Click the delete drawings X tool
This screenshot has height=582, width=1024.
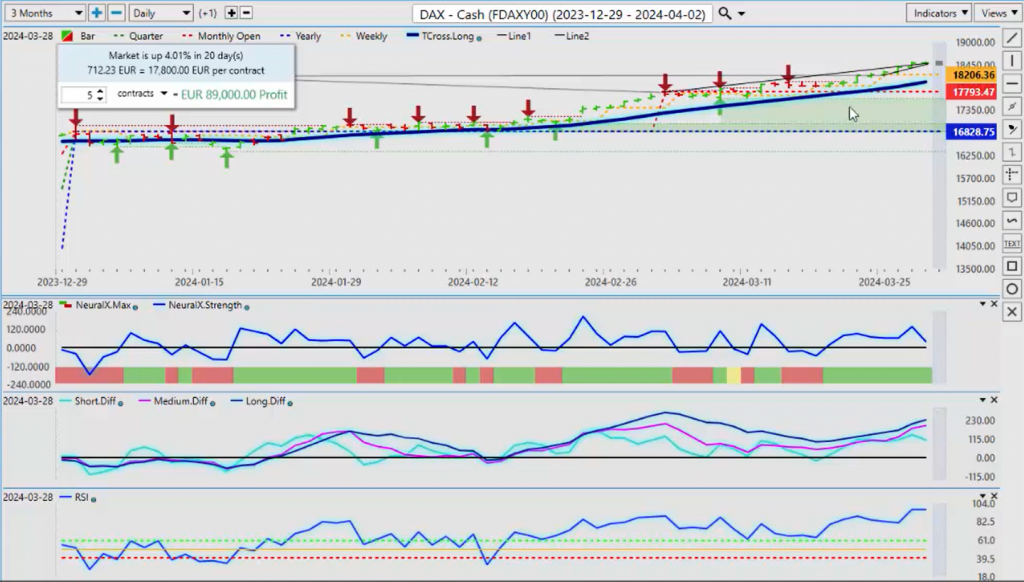tap(1012, 312)
